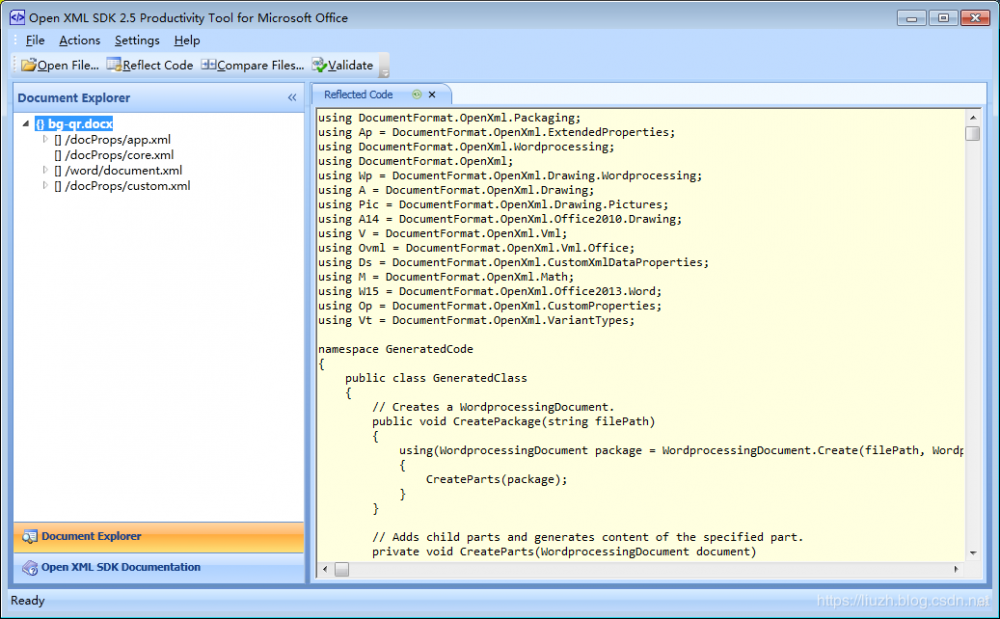Click the horizontal scrollbar right arrow
This screenshot has width=1000, height=619.
pos(956,569)
